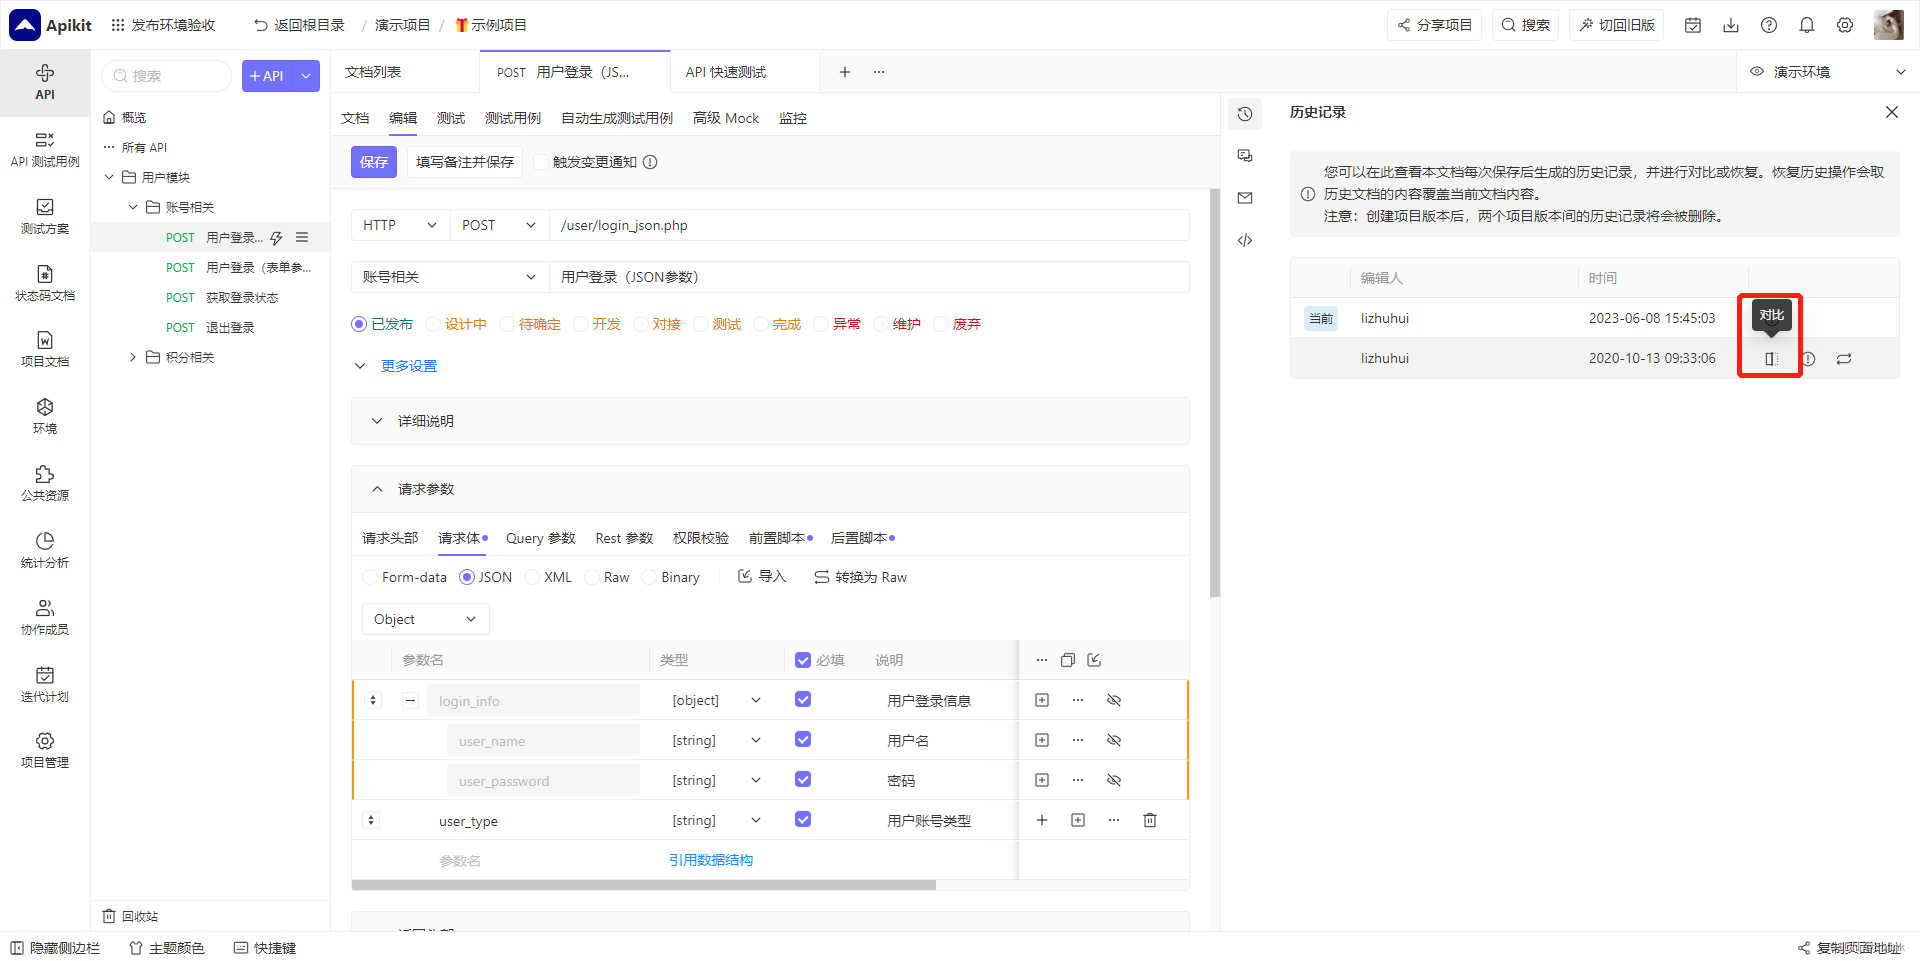Open the comments icon in right rail
Screen dimensions: 1920x961
click(x=1245, y=156)
